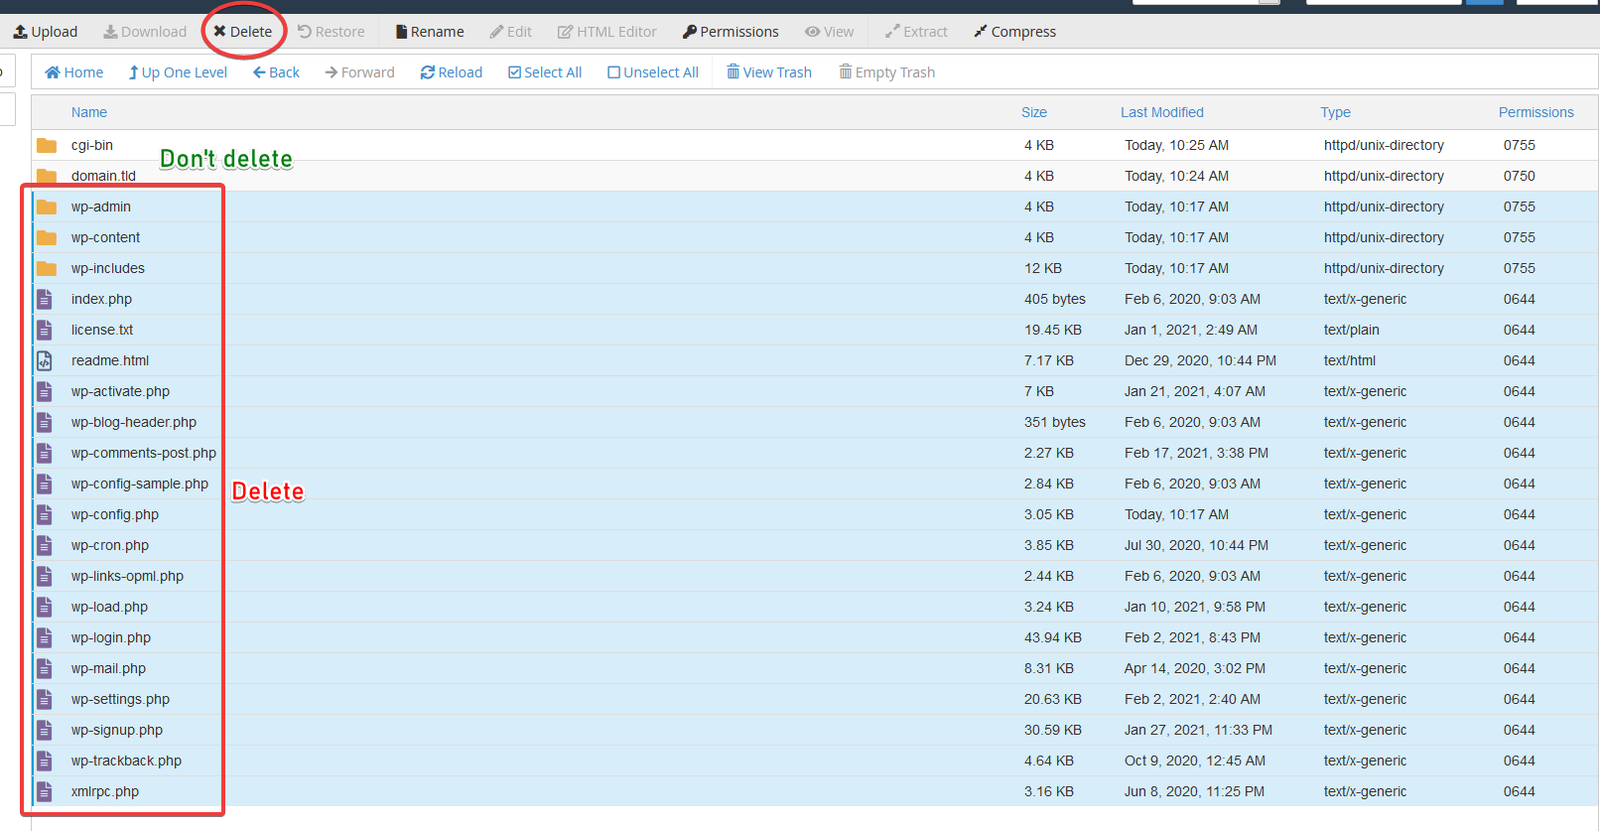Click the cgi-bin folder icon
Image resolution: width=1600 pixels, height=831 pixels.
coord(46,145)
